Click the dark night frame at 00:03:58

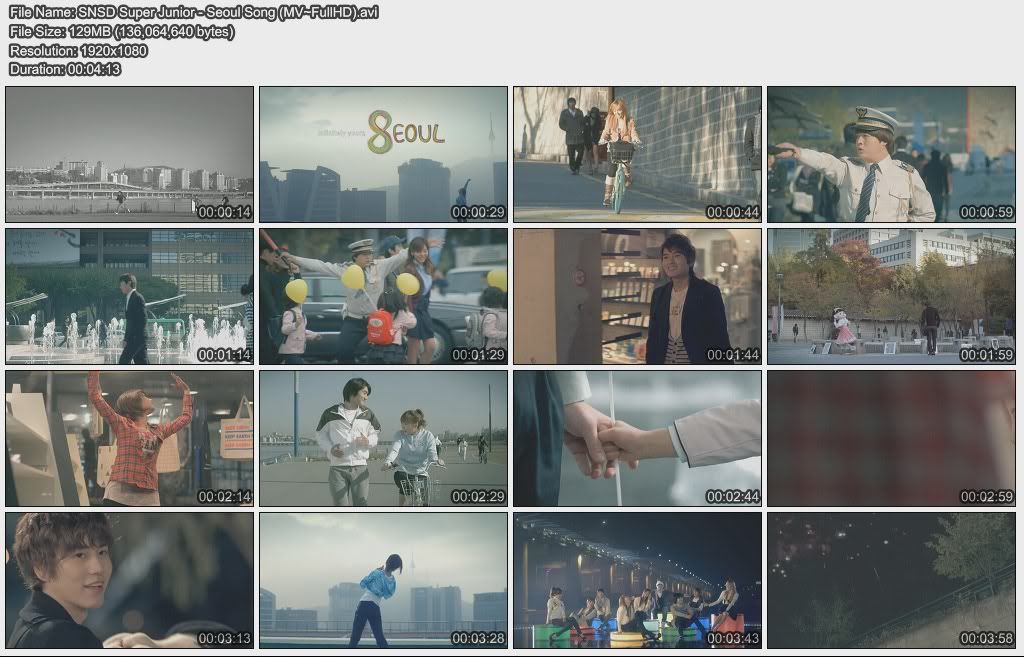point(891,580)
